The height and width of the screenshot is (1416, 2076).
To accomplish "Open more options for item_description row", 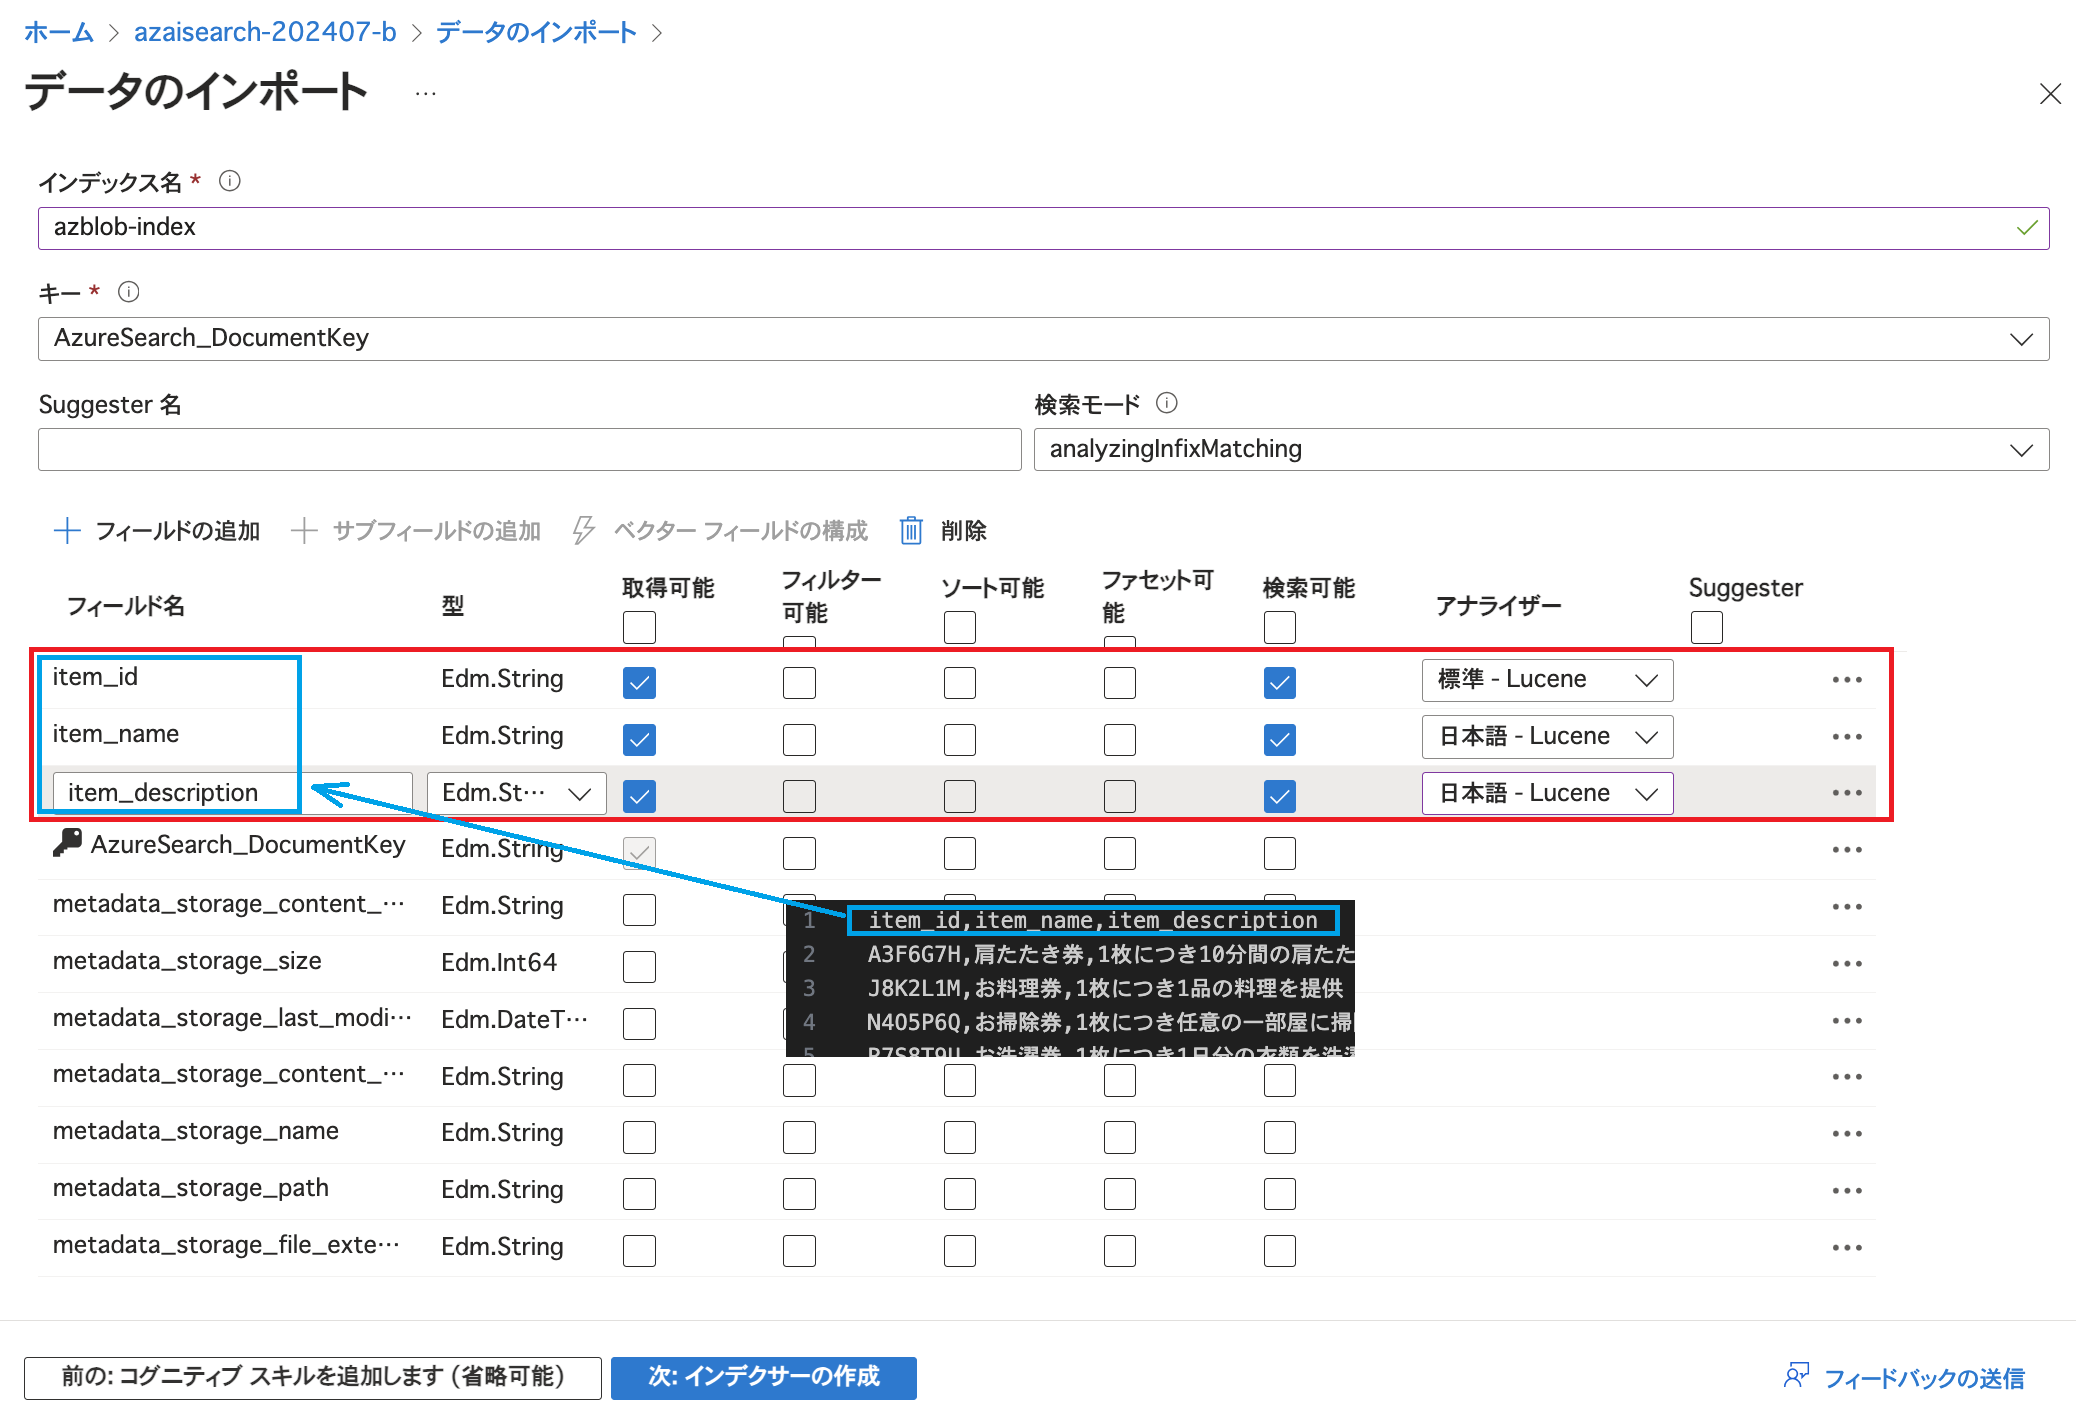I will [x=1847, y=793].
